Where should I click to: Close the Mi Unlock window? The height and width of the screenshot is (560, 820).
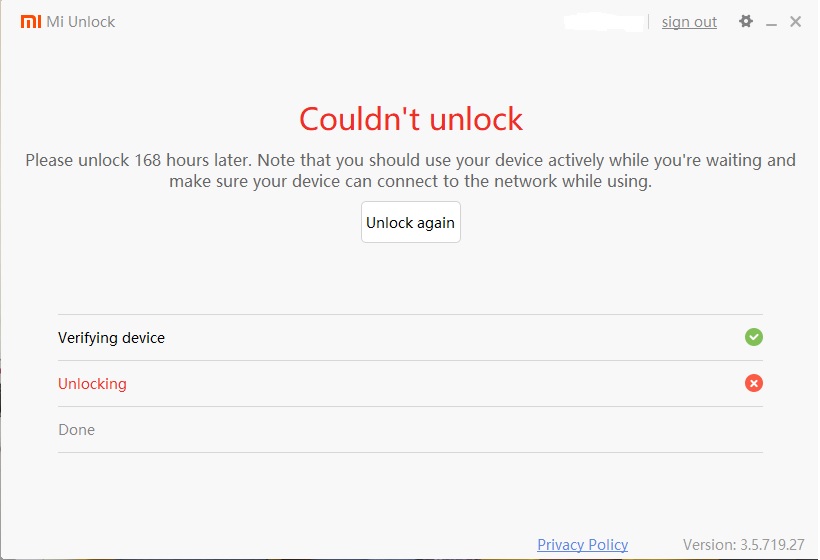796,21
